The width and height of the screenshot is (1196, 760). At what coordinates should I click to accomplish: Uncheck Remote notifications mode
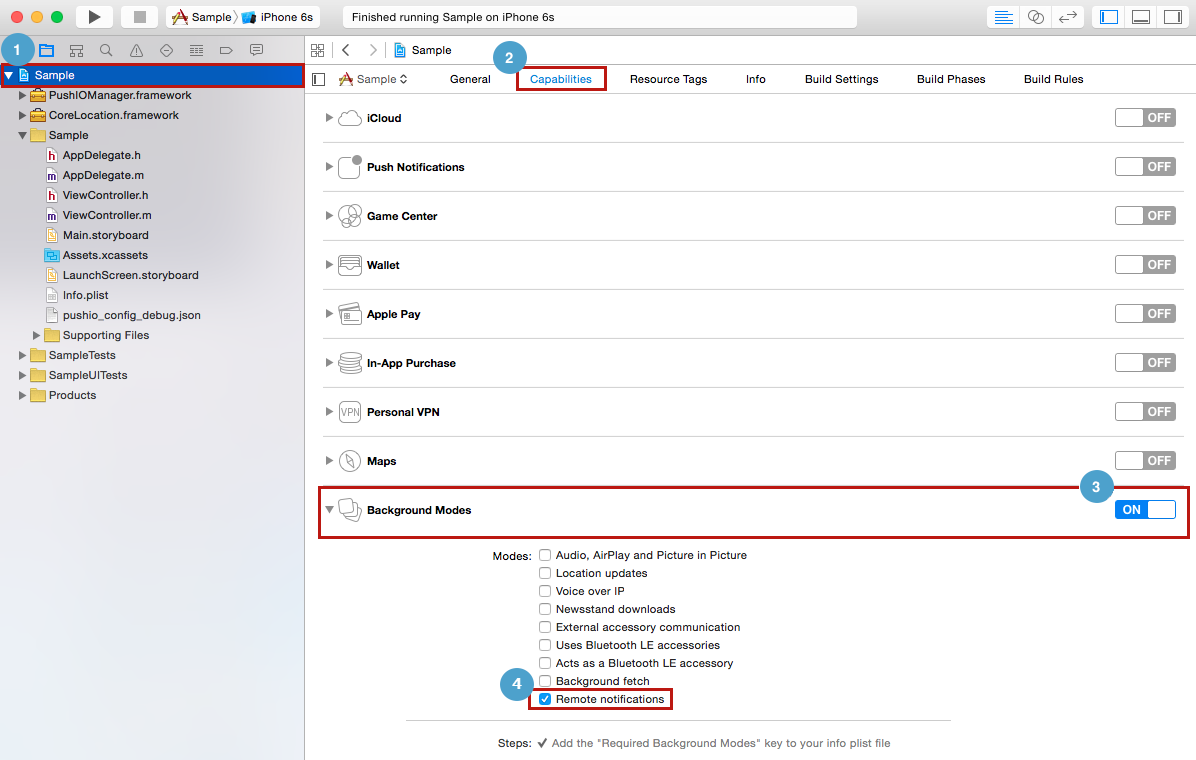[x=545, y=699]
